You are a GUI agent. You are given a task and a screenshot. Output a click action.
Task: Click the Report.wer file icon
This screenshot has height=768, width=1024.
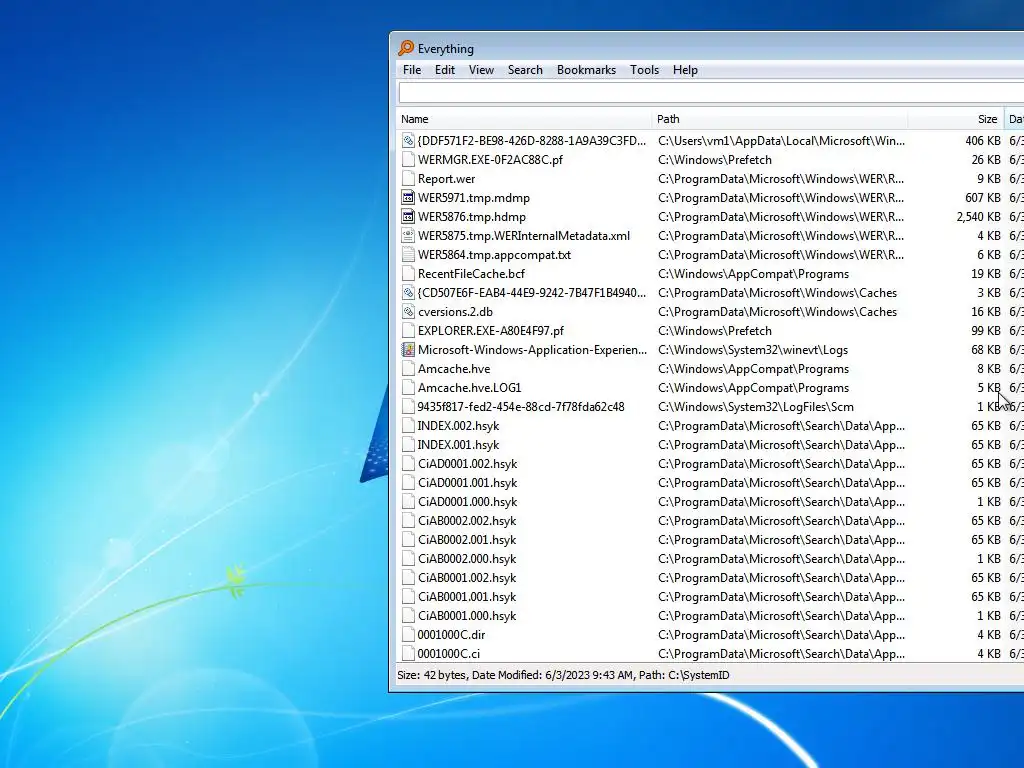pos(408,178)
